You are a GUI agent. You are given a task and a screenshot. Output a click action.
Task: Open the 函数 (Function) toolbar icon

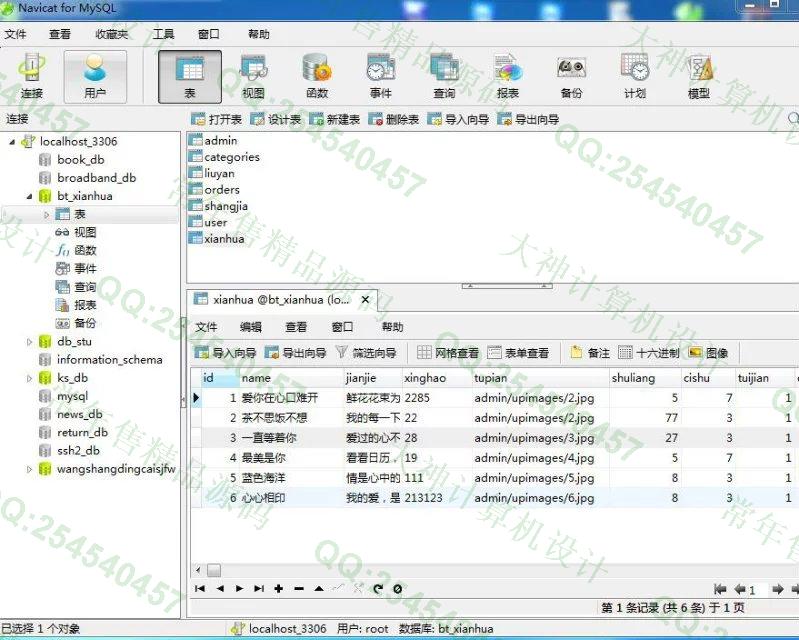[317, 77]
